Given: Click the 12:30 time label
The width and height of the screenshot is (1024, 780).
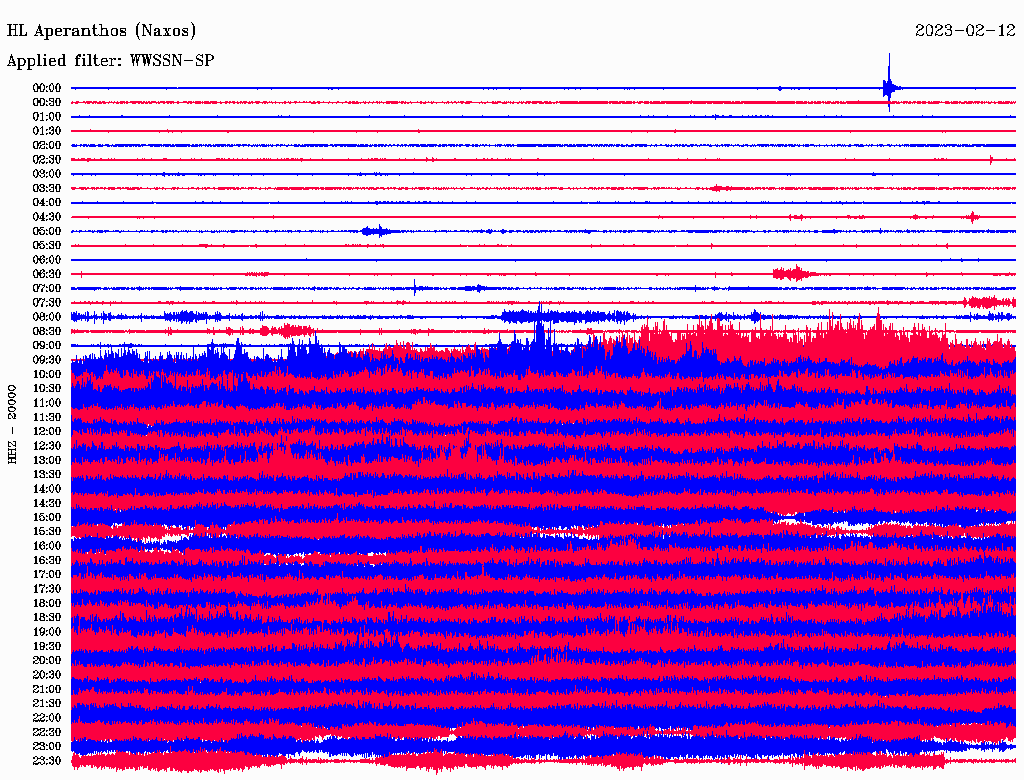Looking at the screenshot, I should pos(47,446).
